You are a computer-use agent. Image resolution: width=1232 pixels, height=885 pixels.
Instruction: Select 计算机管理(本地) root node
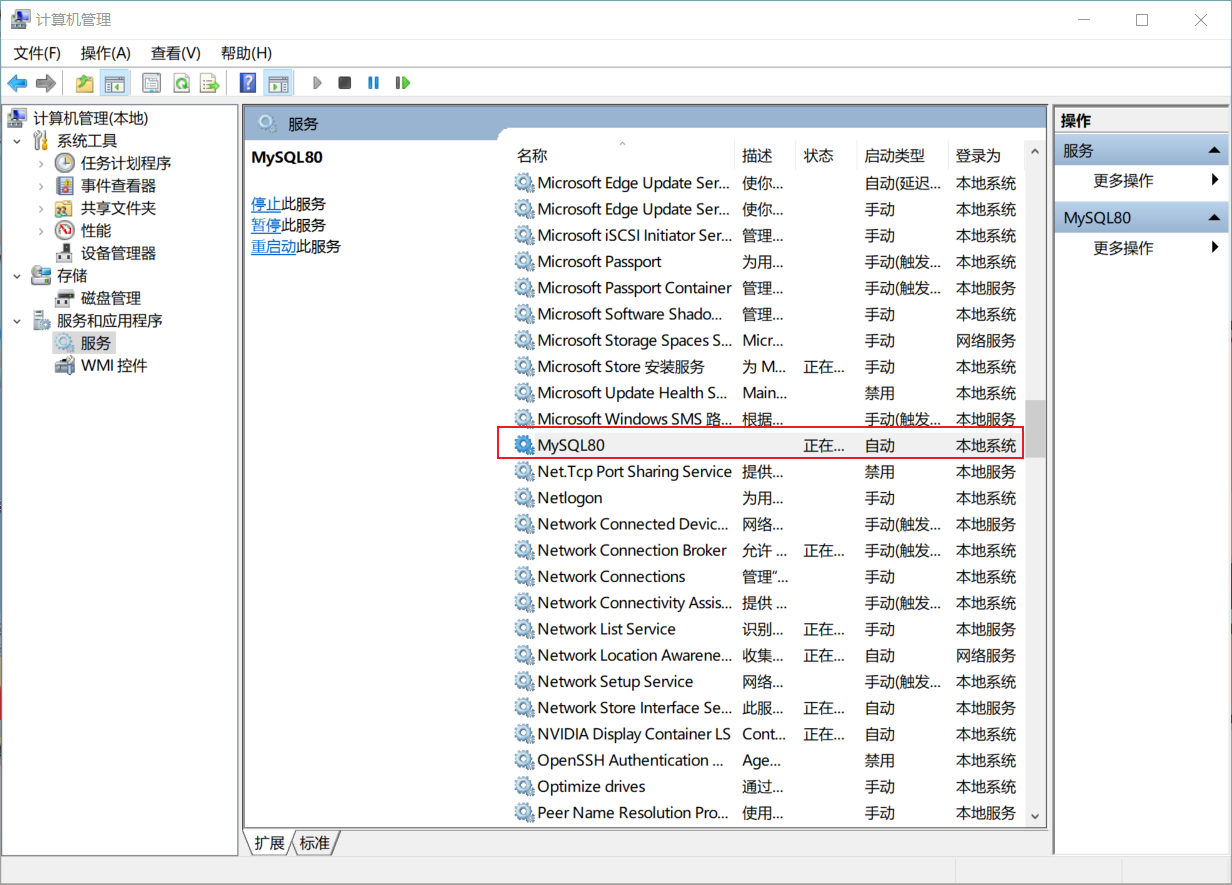[x=90, y=118]
